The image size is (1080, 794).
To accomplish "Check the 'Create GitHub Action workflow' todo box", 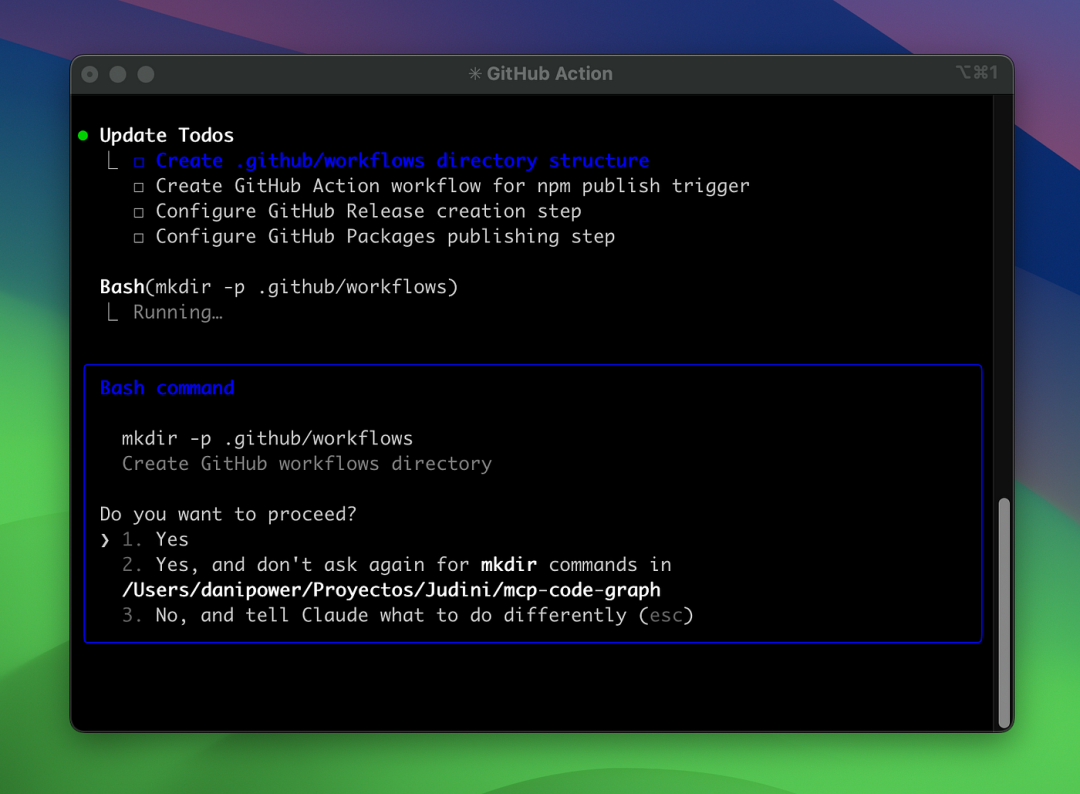I will [x=139, y=187].
